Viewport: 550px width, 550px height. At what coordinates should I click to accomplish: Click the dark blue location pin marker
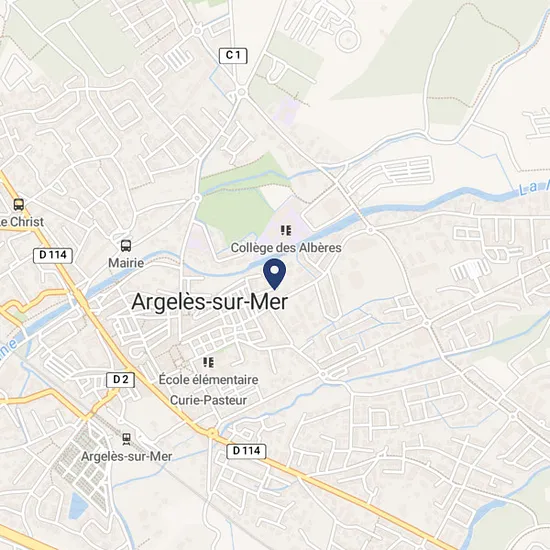coord(274,274)
